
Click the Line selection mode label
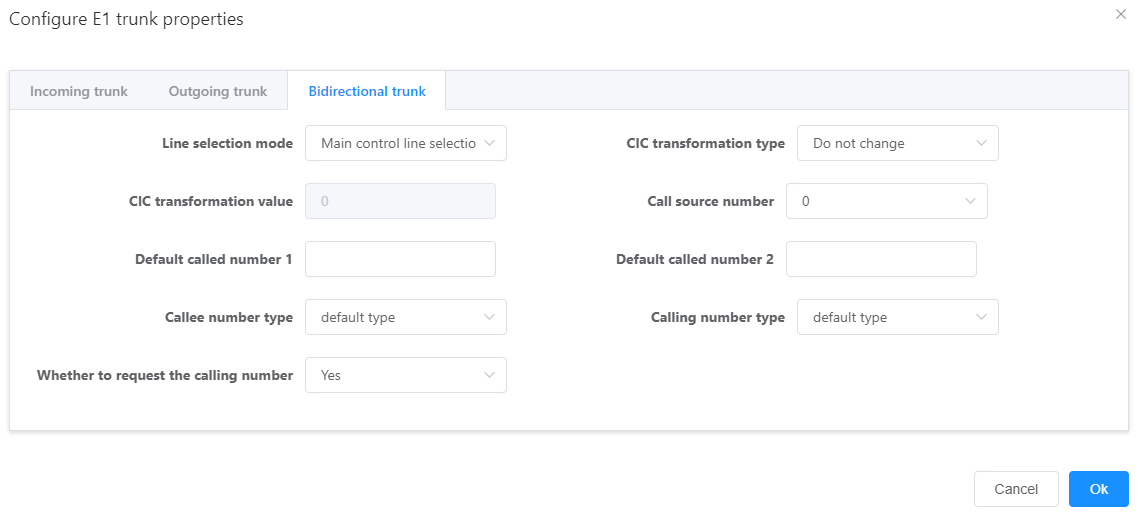[227, 143]
